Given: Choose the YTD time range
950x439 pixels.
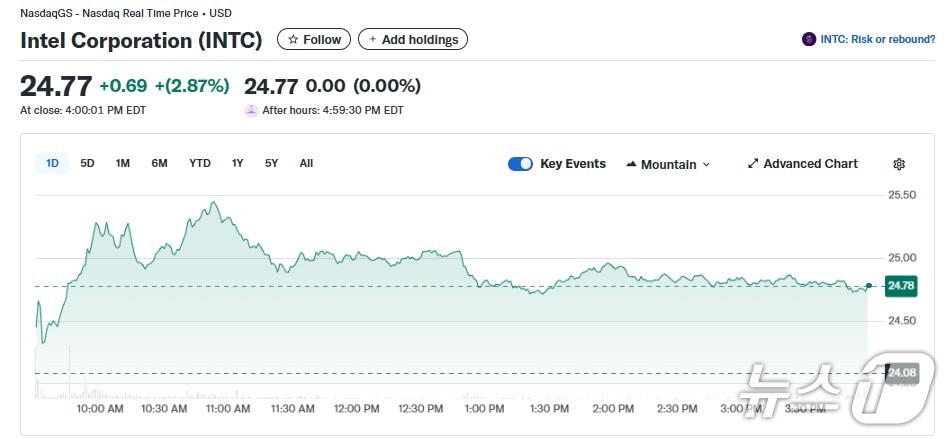Looking at the screenshot, I should 200,163.
